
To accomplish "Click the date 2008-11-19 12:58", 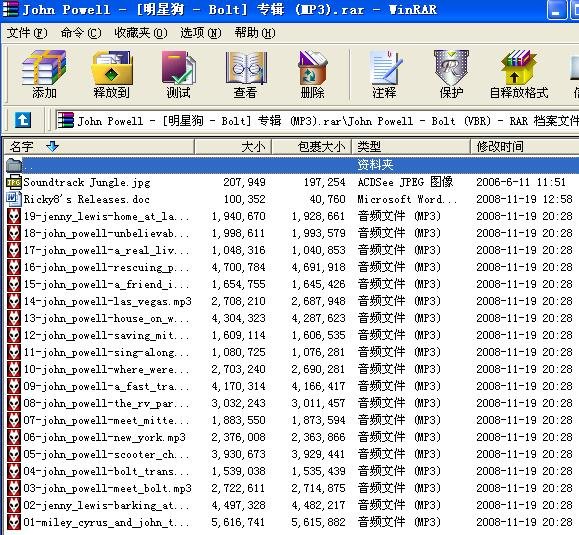I will [x=524, y=199].
